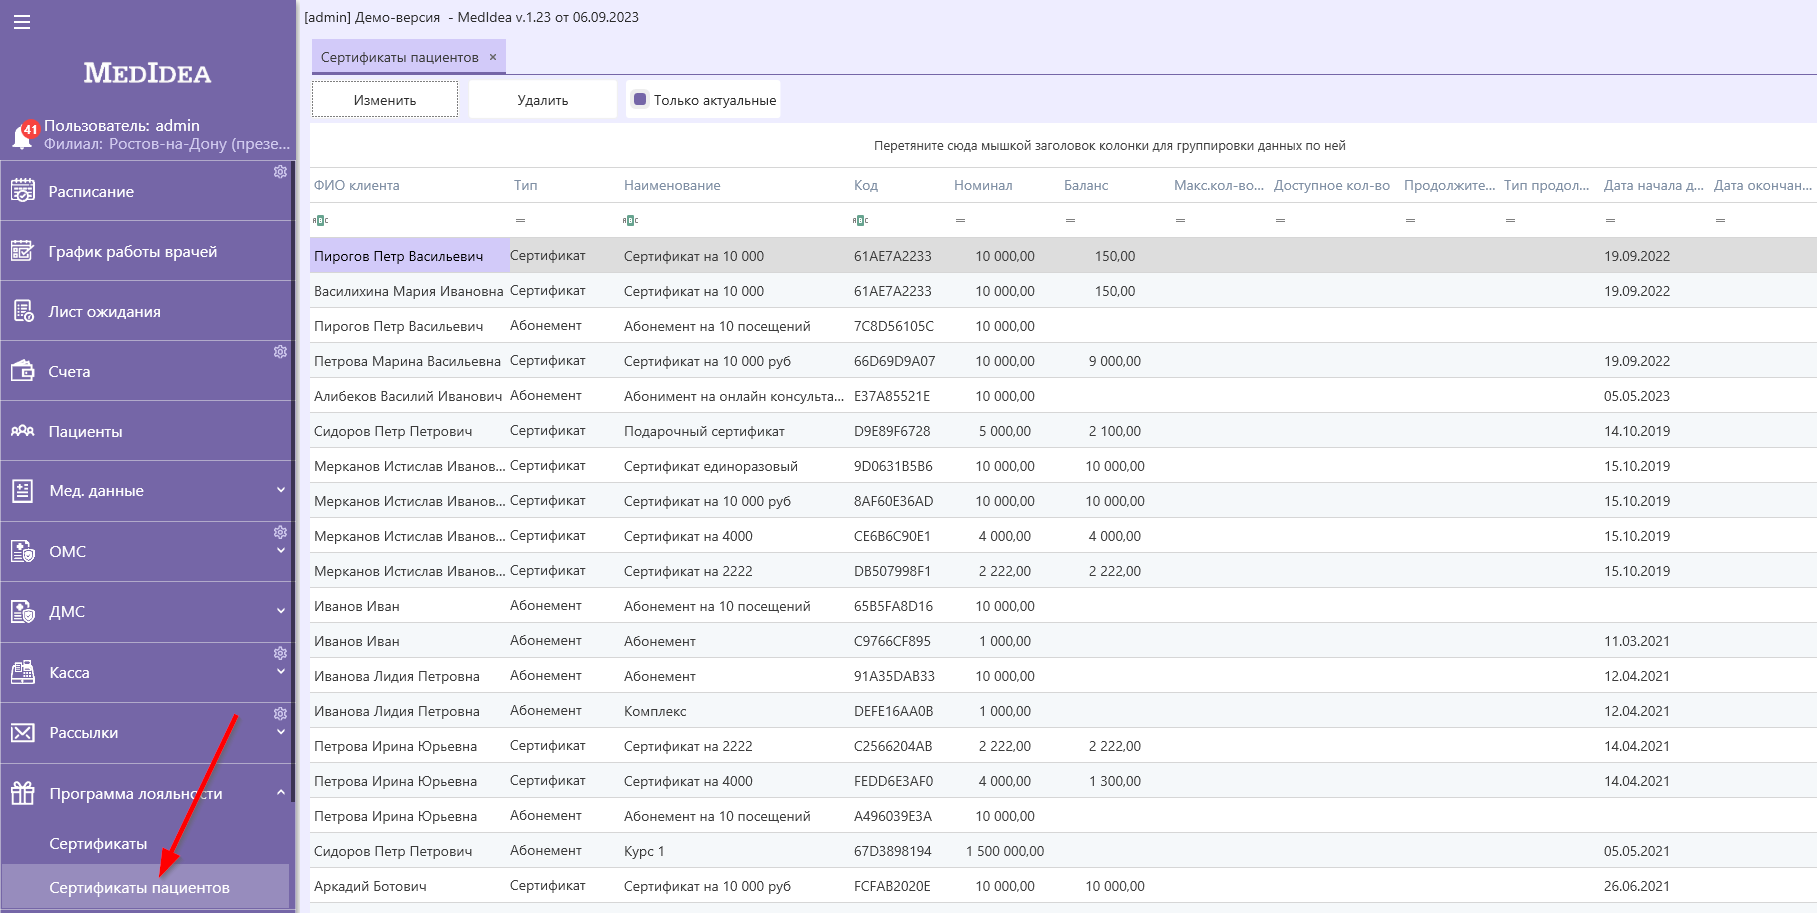Click the ДМС sidebar icon
This screenshot has width=1817, height=913.
tap(23, 611)
